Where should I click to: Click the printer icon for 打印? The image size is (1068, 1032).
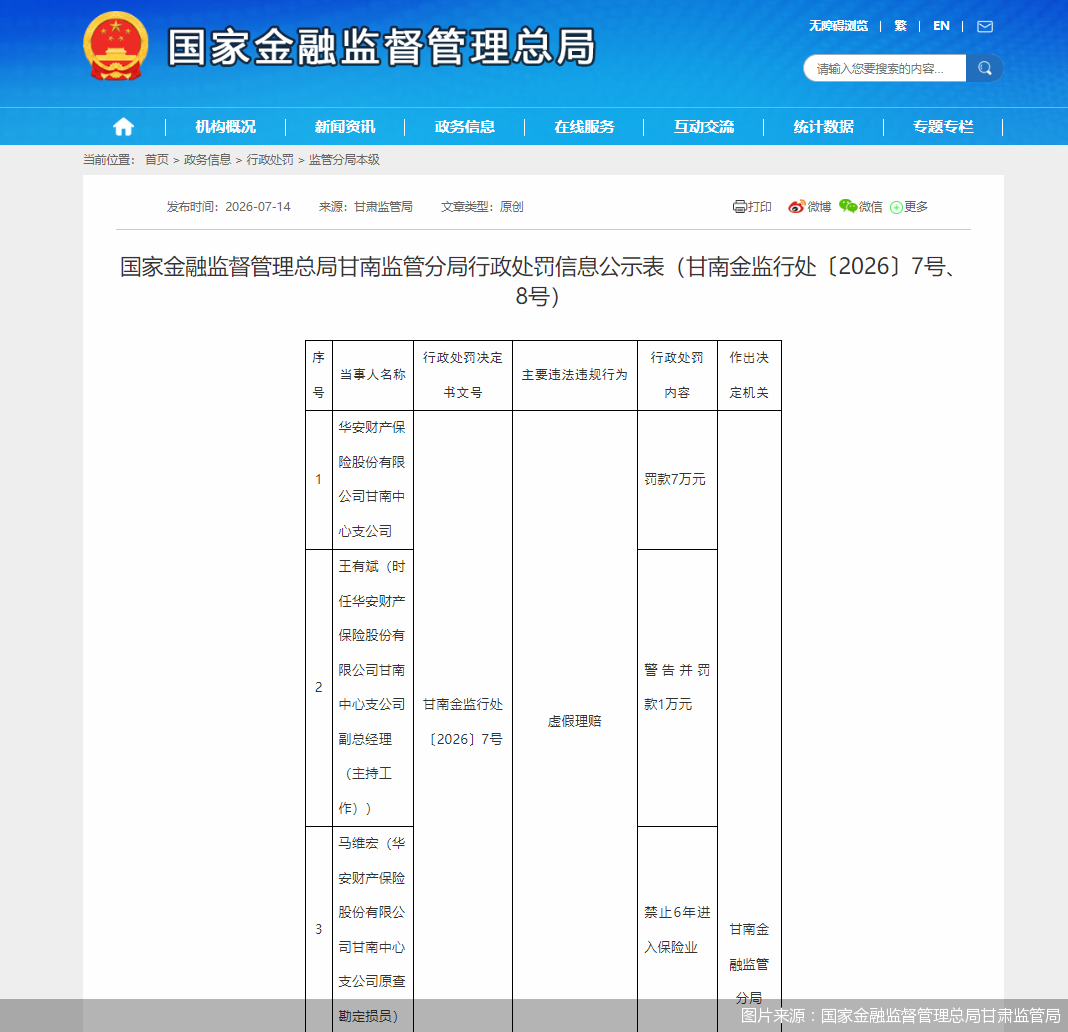pos(740,206)
